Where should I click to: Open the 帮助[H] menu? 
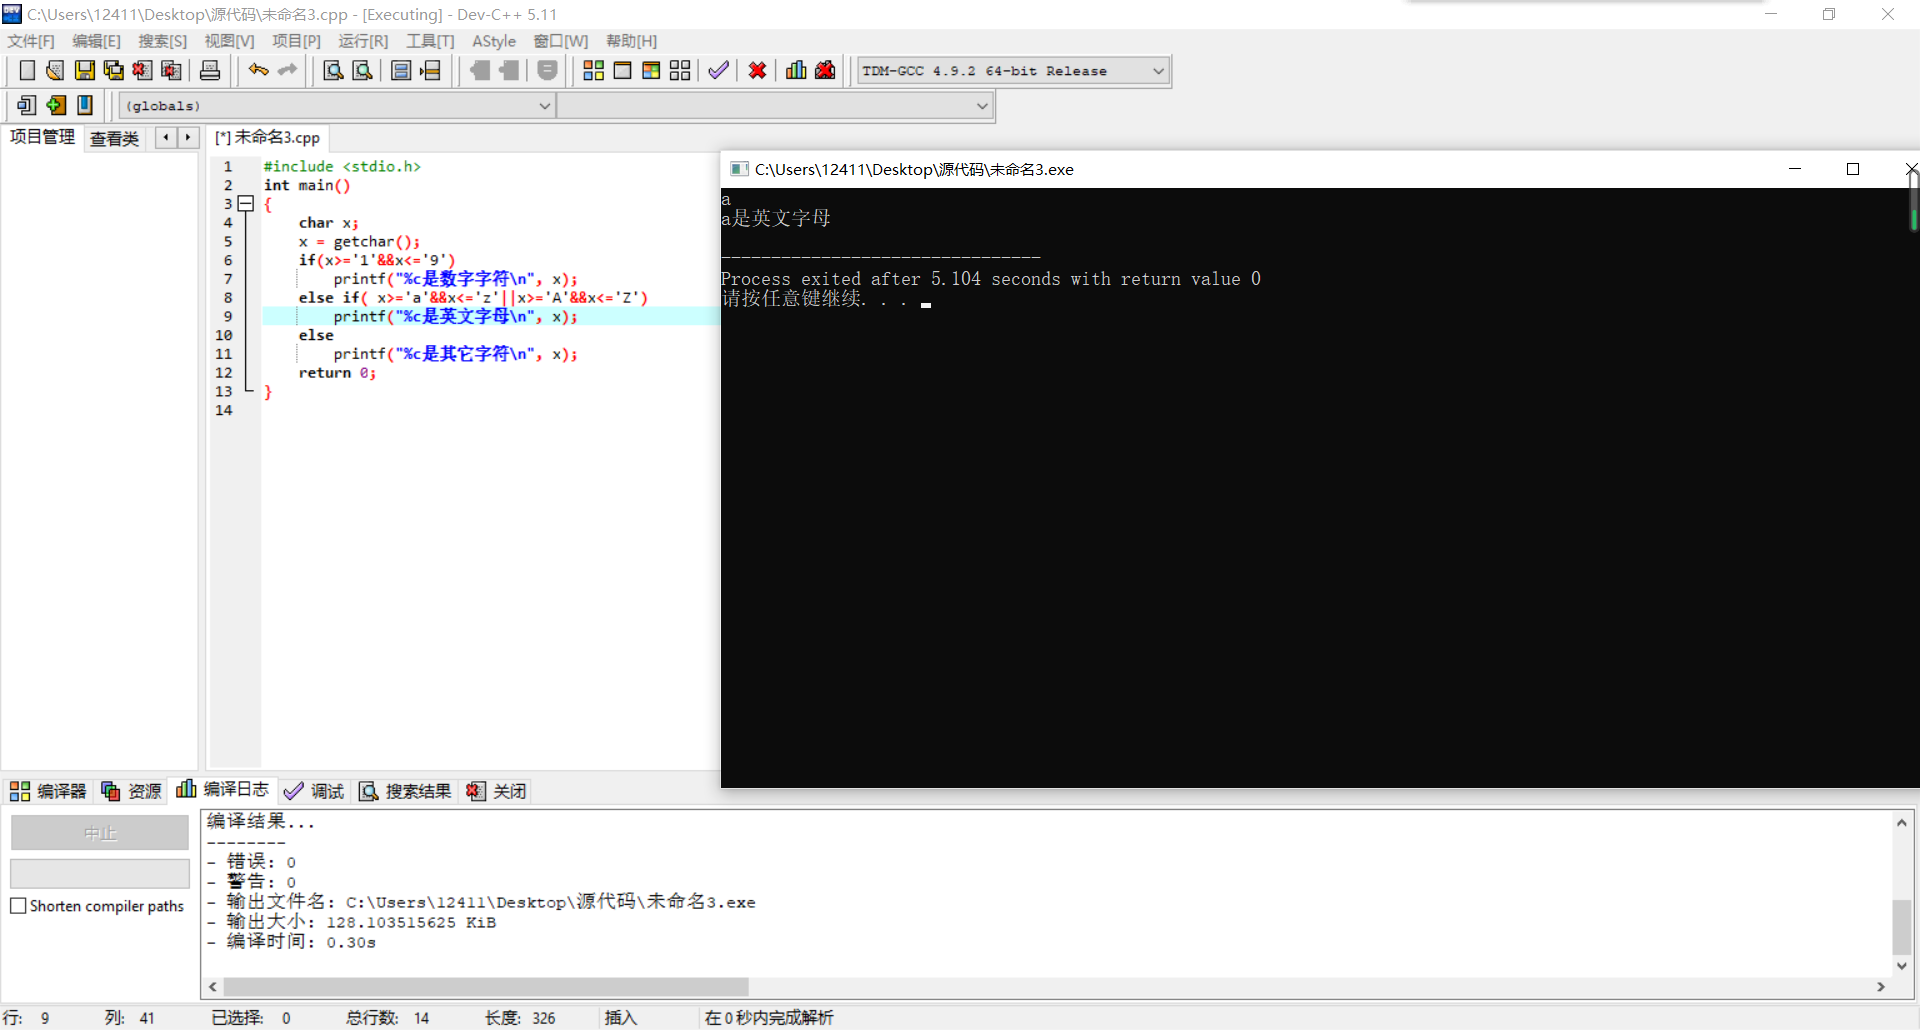(x=631, y=41)
